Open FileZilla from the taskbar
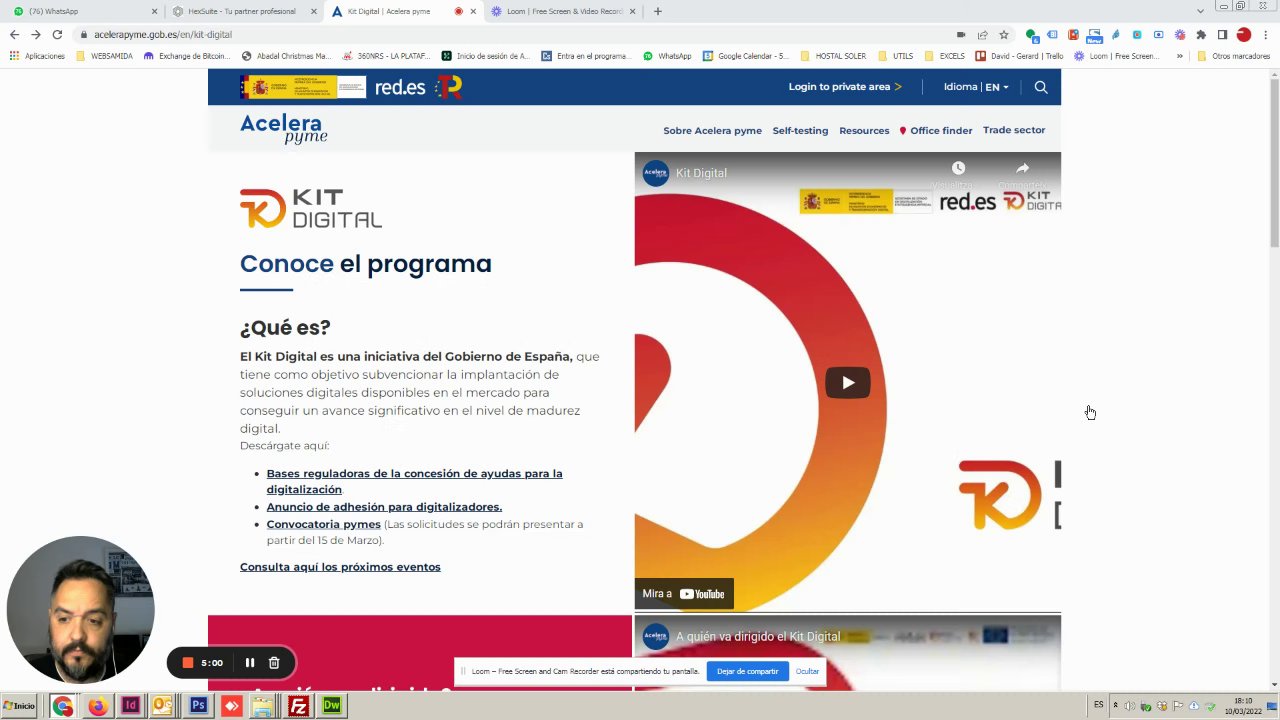 click(x=298, y=706)
